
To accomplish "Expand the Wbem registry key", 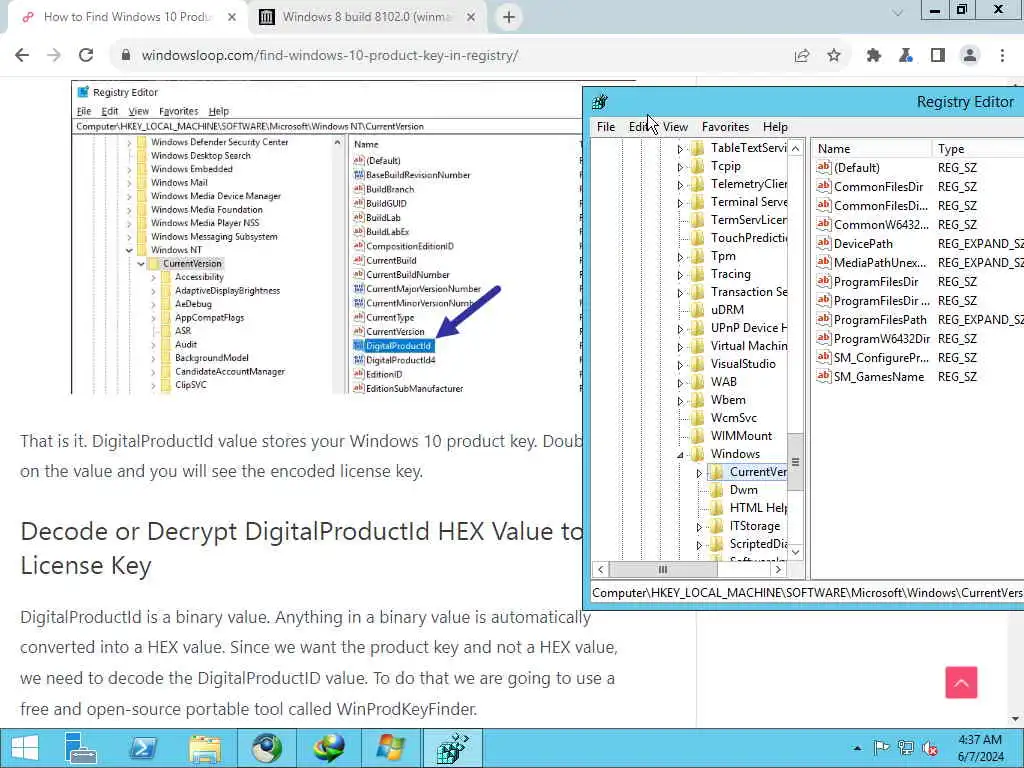I will point(680,400).
